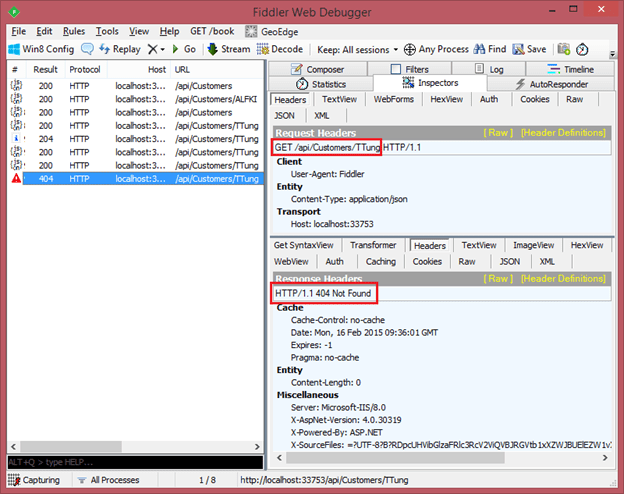Switch to the Log tab

[x=489, y=69]
